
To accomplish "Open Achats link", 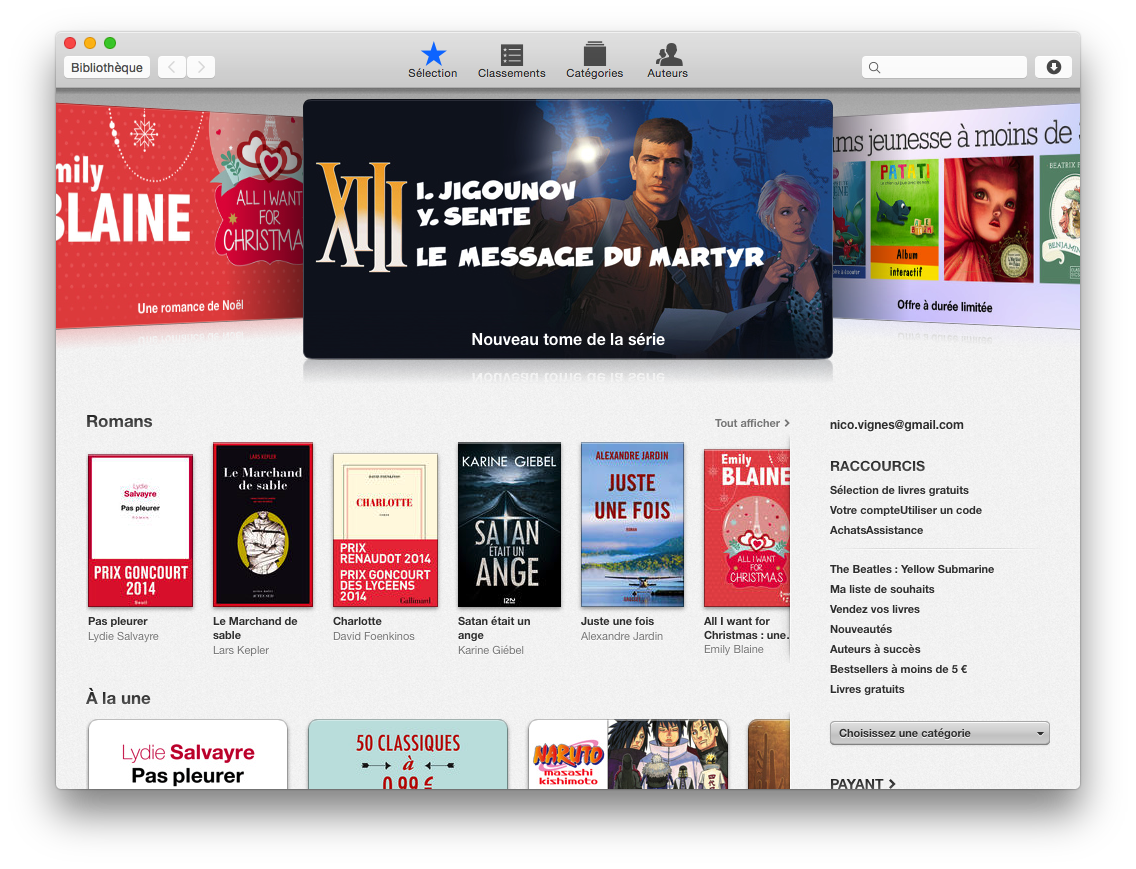I will 847,530.
